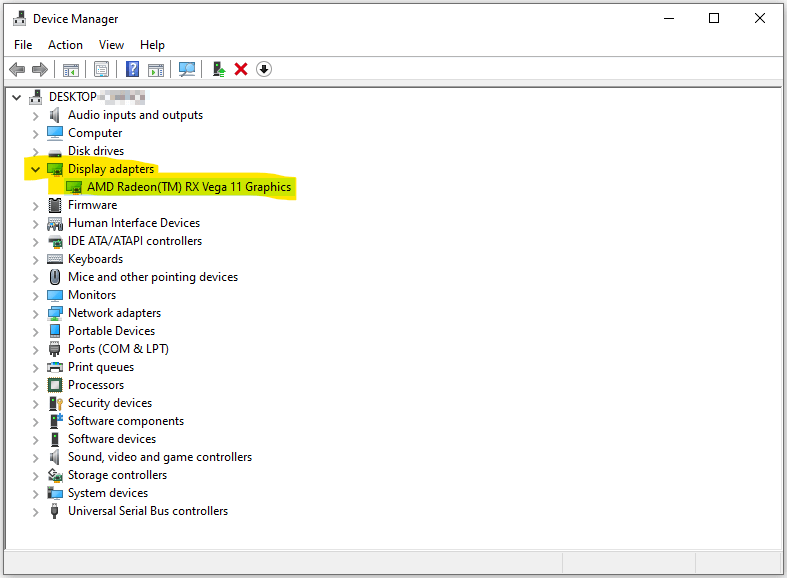Select the Audio inputs and outputs label
This screenshot has height=578, width=787.
[136, 115]
